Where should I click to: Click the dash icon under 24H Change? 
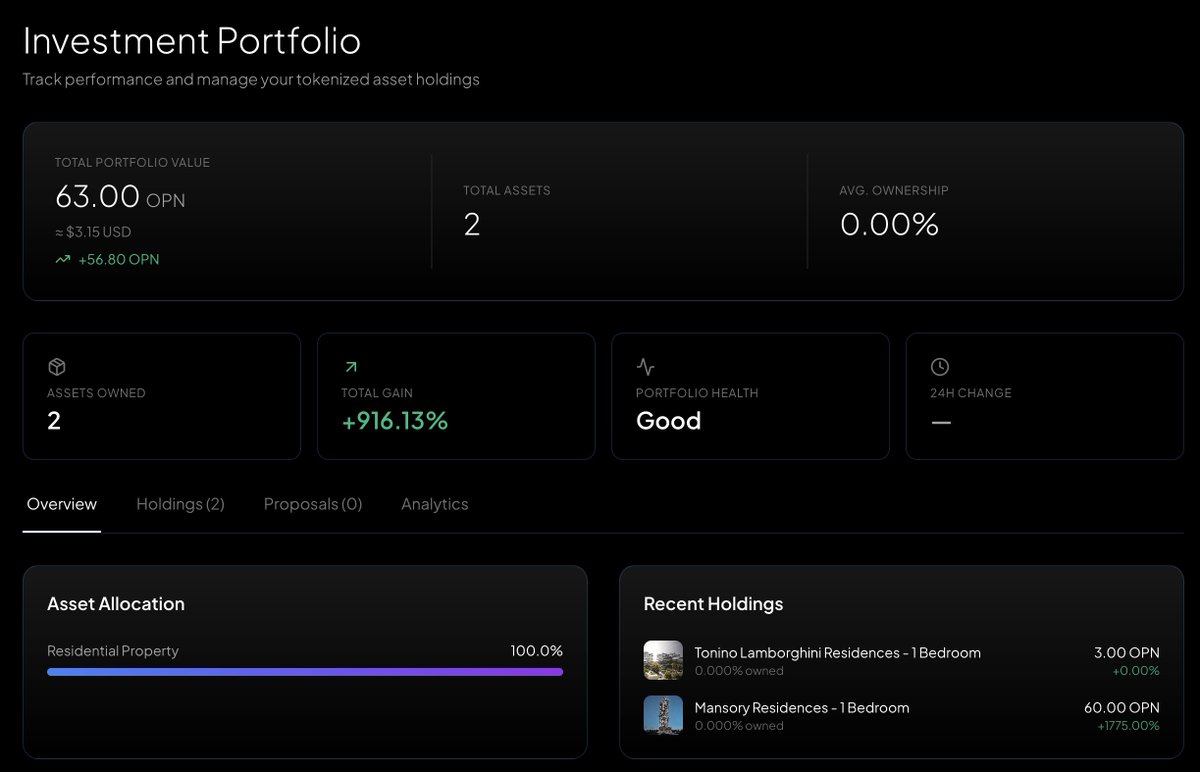[x=941, y=422]
